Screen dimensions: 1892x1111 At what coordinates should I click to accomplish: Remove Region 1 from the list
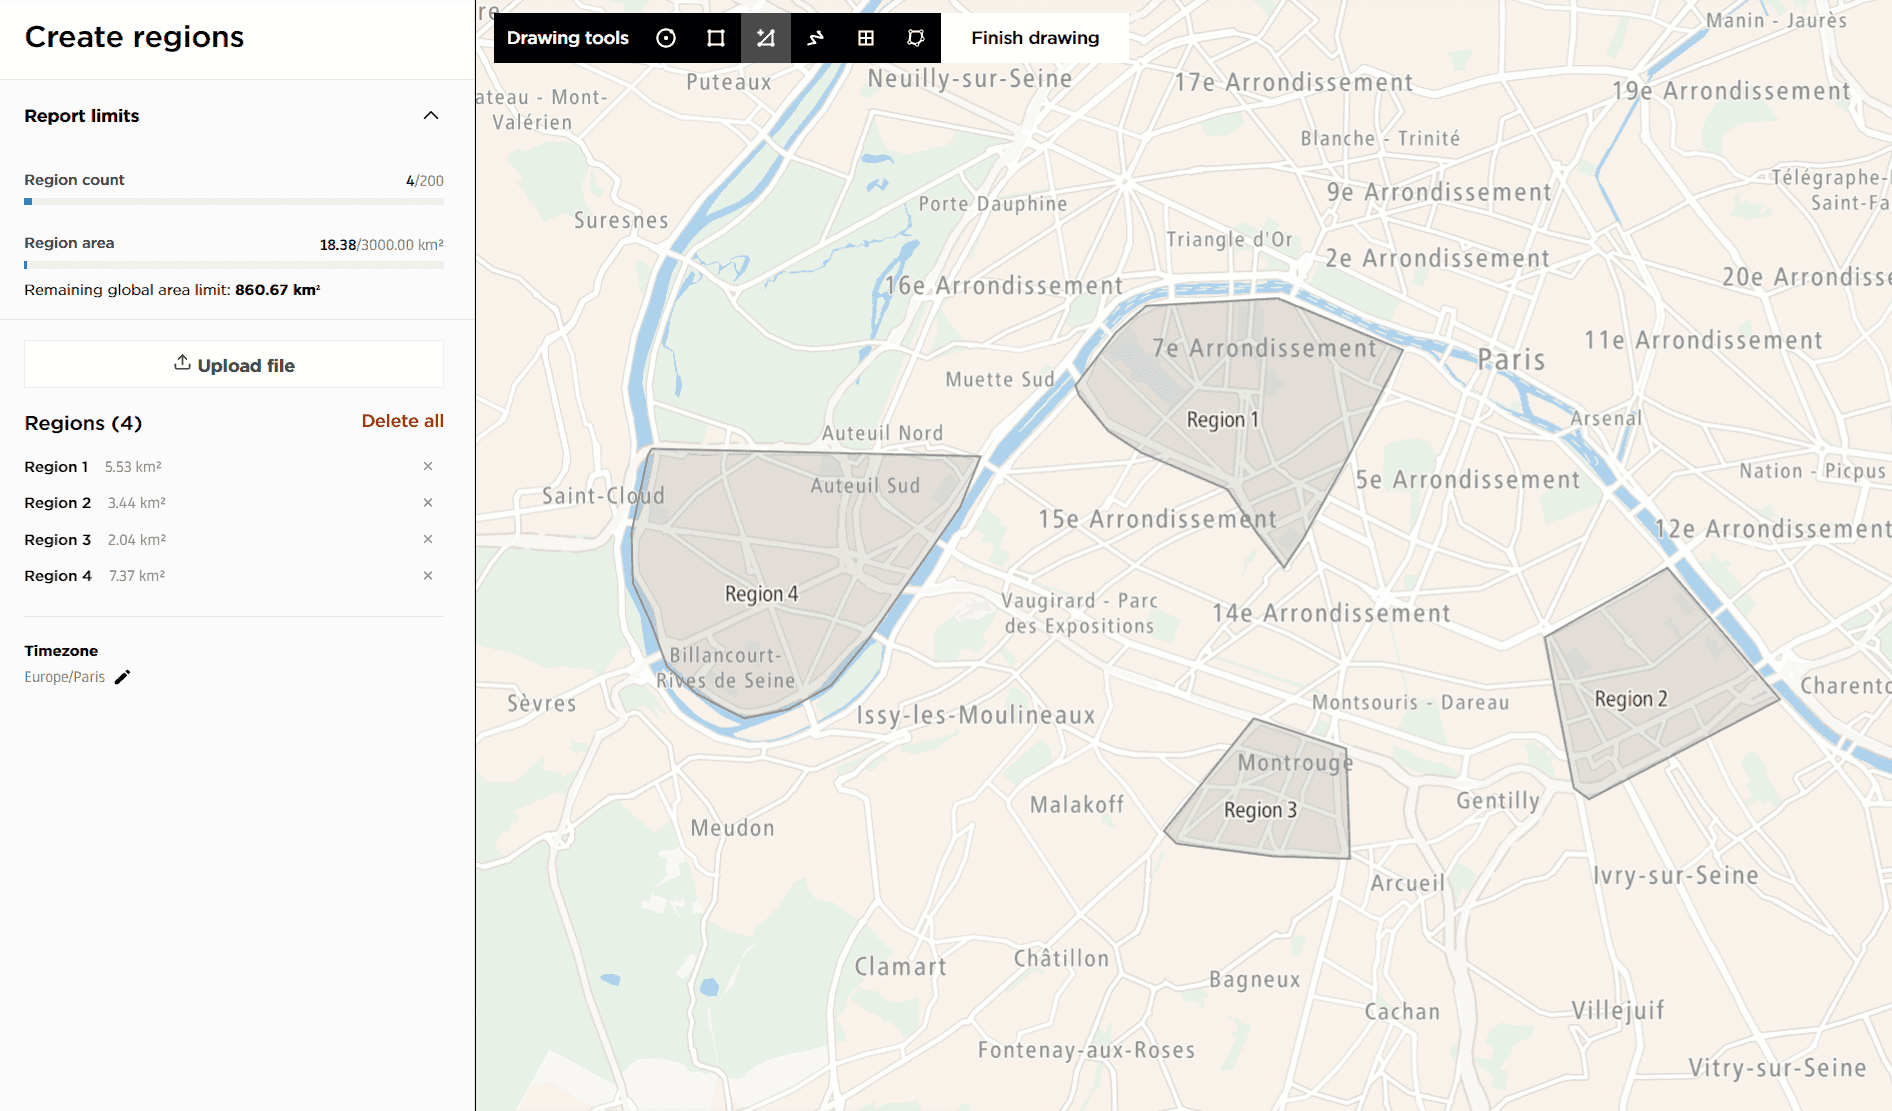(428, 466)
